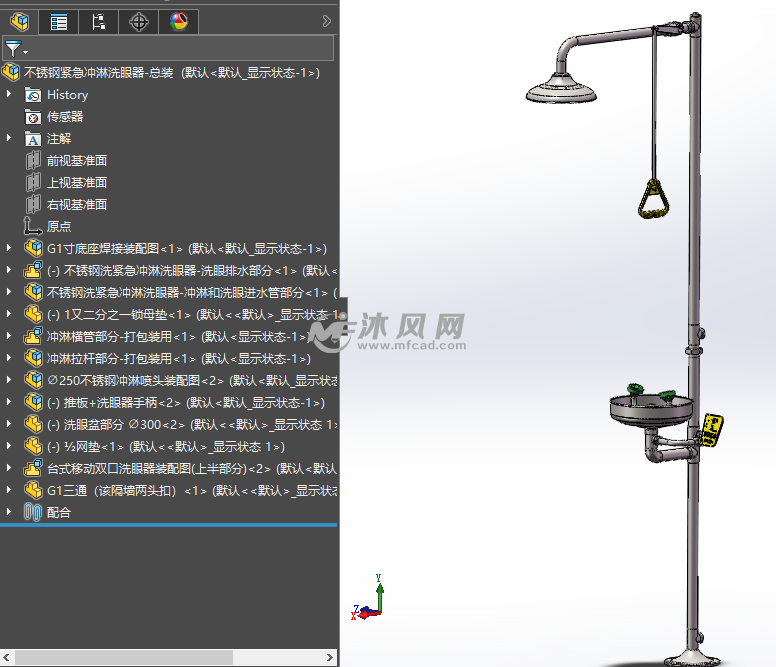Viewport: 776px width, 667px height.
Task: Select 台式移动双口洗眼器装配图 icon
Action: (x=33, y=468)
